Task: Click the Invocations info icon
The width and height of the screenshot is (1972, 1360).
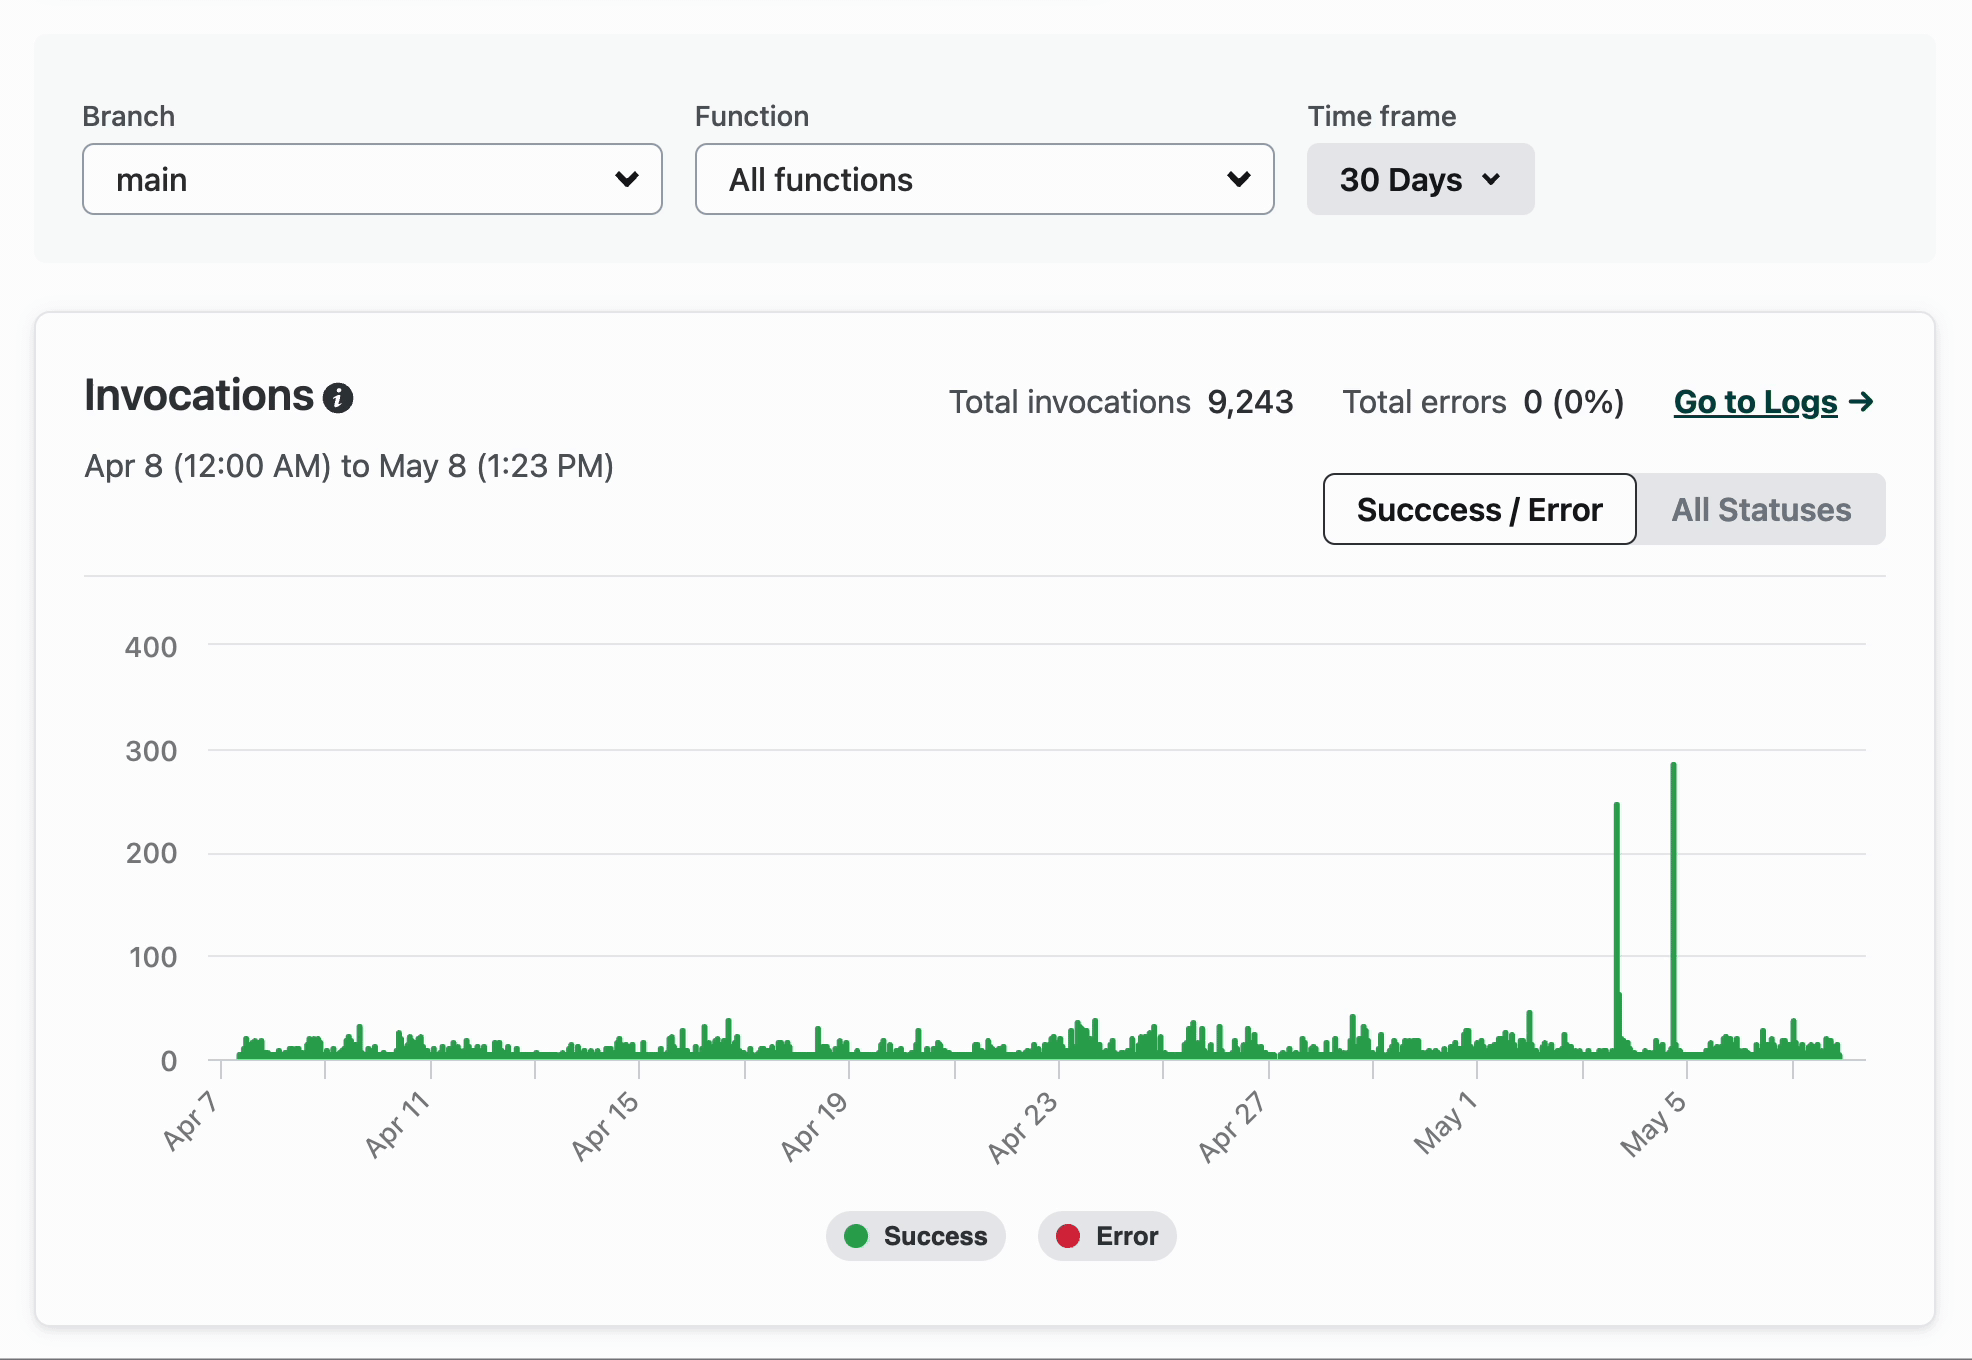Action: [338, 398]
